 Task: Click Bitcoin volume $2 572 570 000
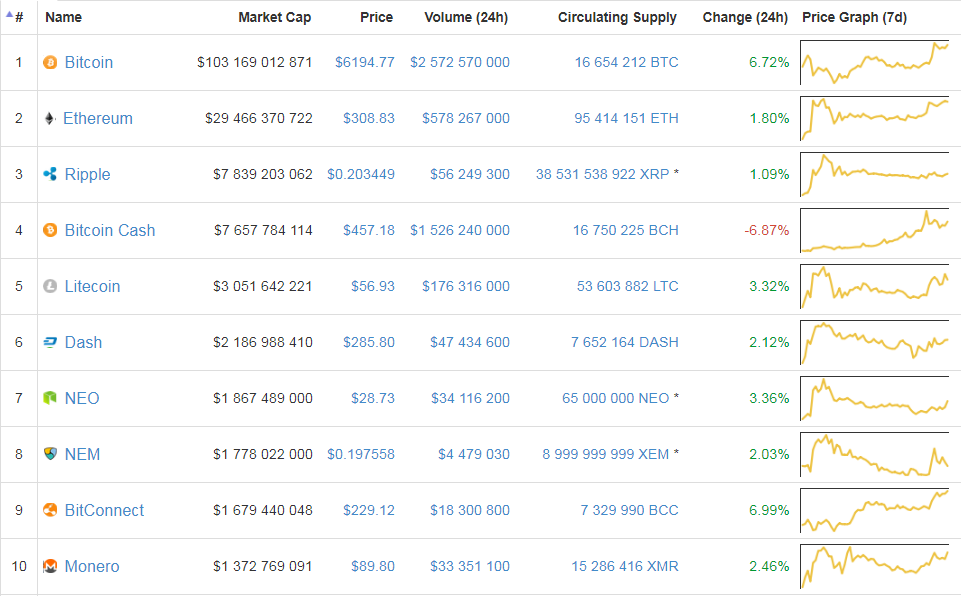(x=460, y=63)
